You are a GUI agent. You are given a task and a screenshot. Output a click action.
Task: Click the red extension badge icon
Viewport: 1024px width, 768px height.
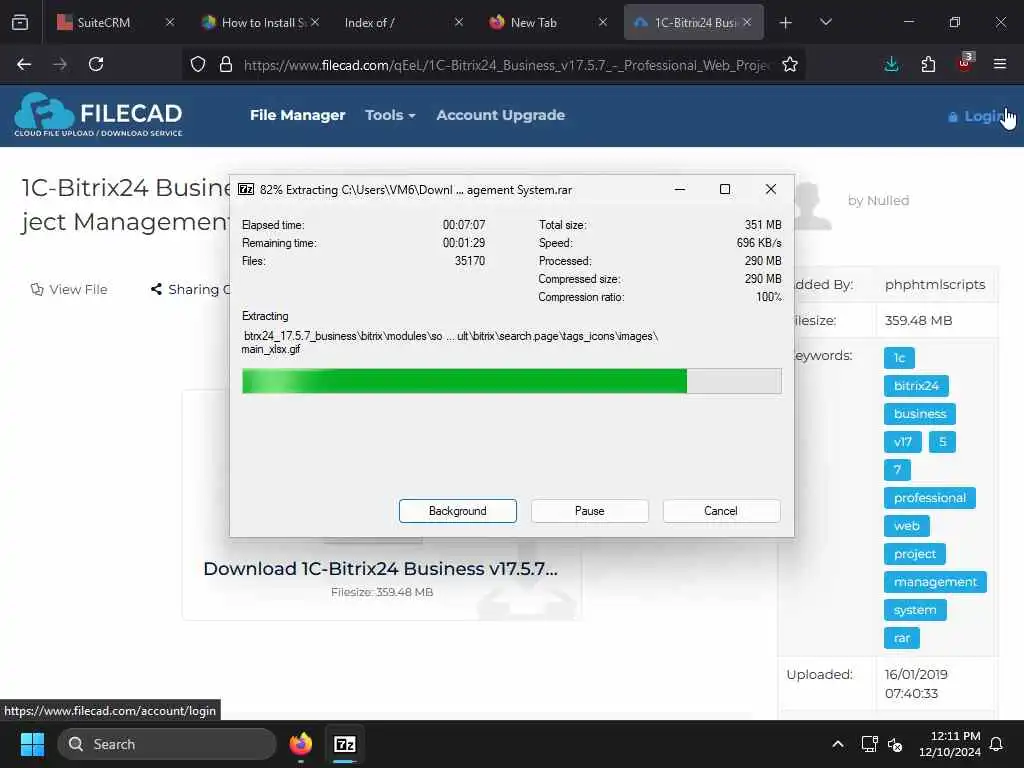click(965, 63)
